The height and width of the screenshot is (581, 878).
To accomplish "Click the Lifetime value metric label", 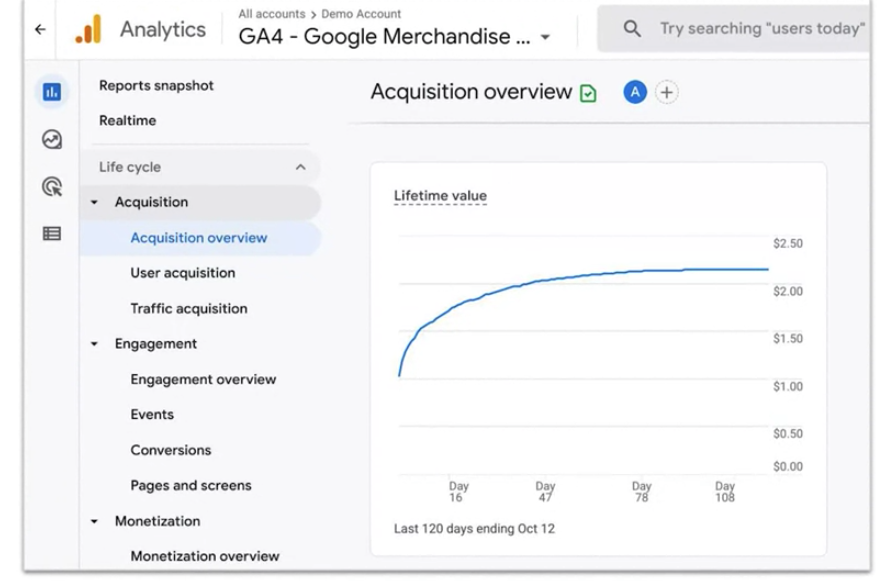I will (440, 196).
